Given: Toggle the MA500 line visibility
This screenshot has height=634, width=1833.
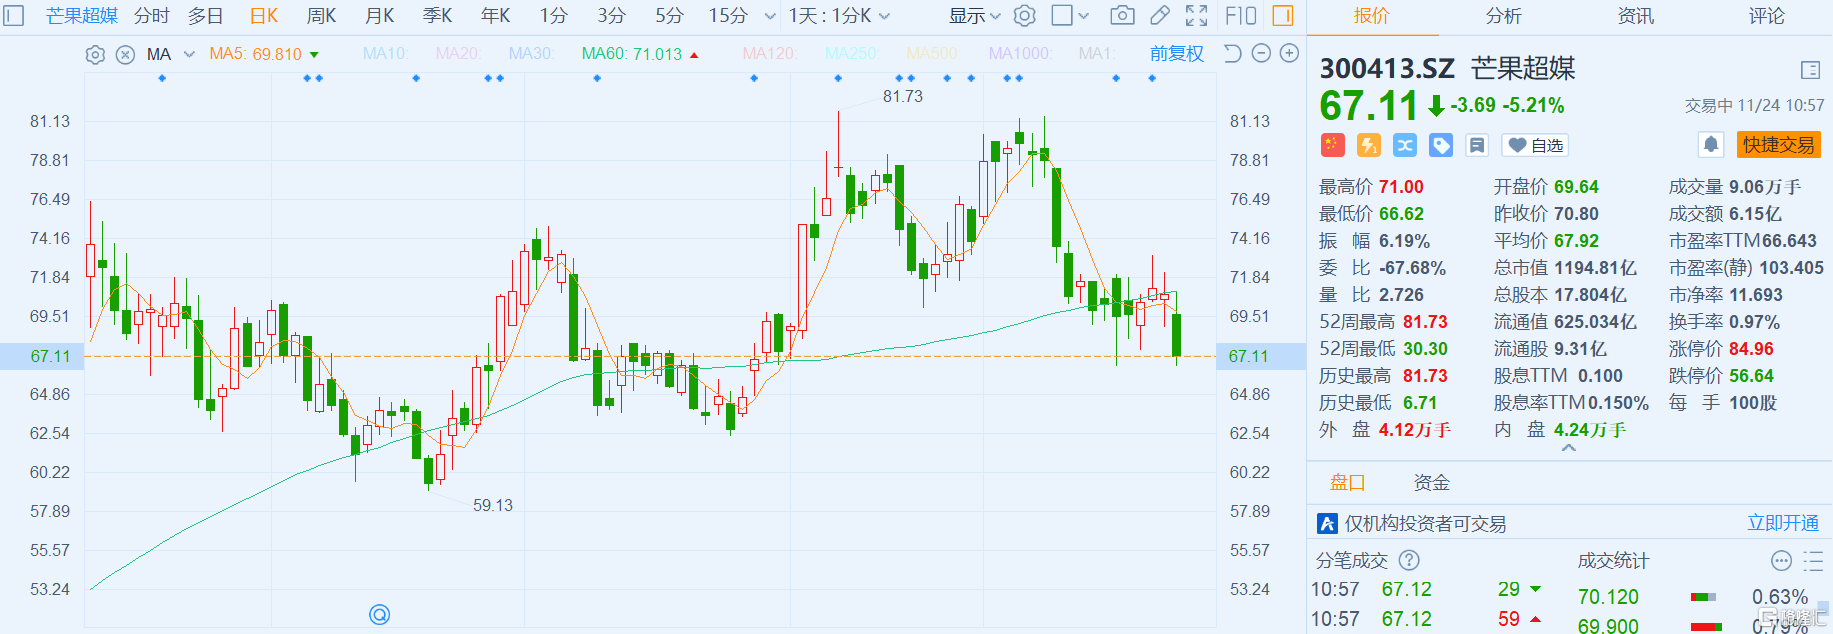Looking at the screenshot, I should [933, 54].
